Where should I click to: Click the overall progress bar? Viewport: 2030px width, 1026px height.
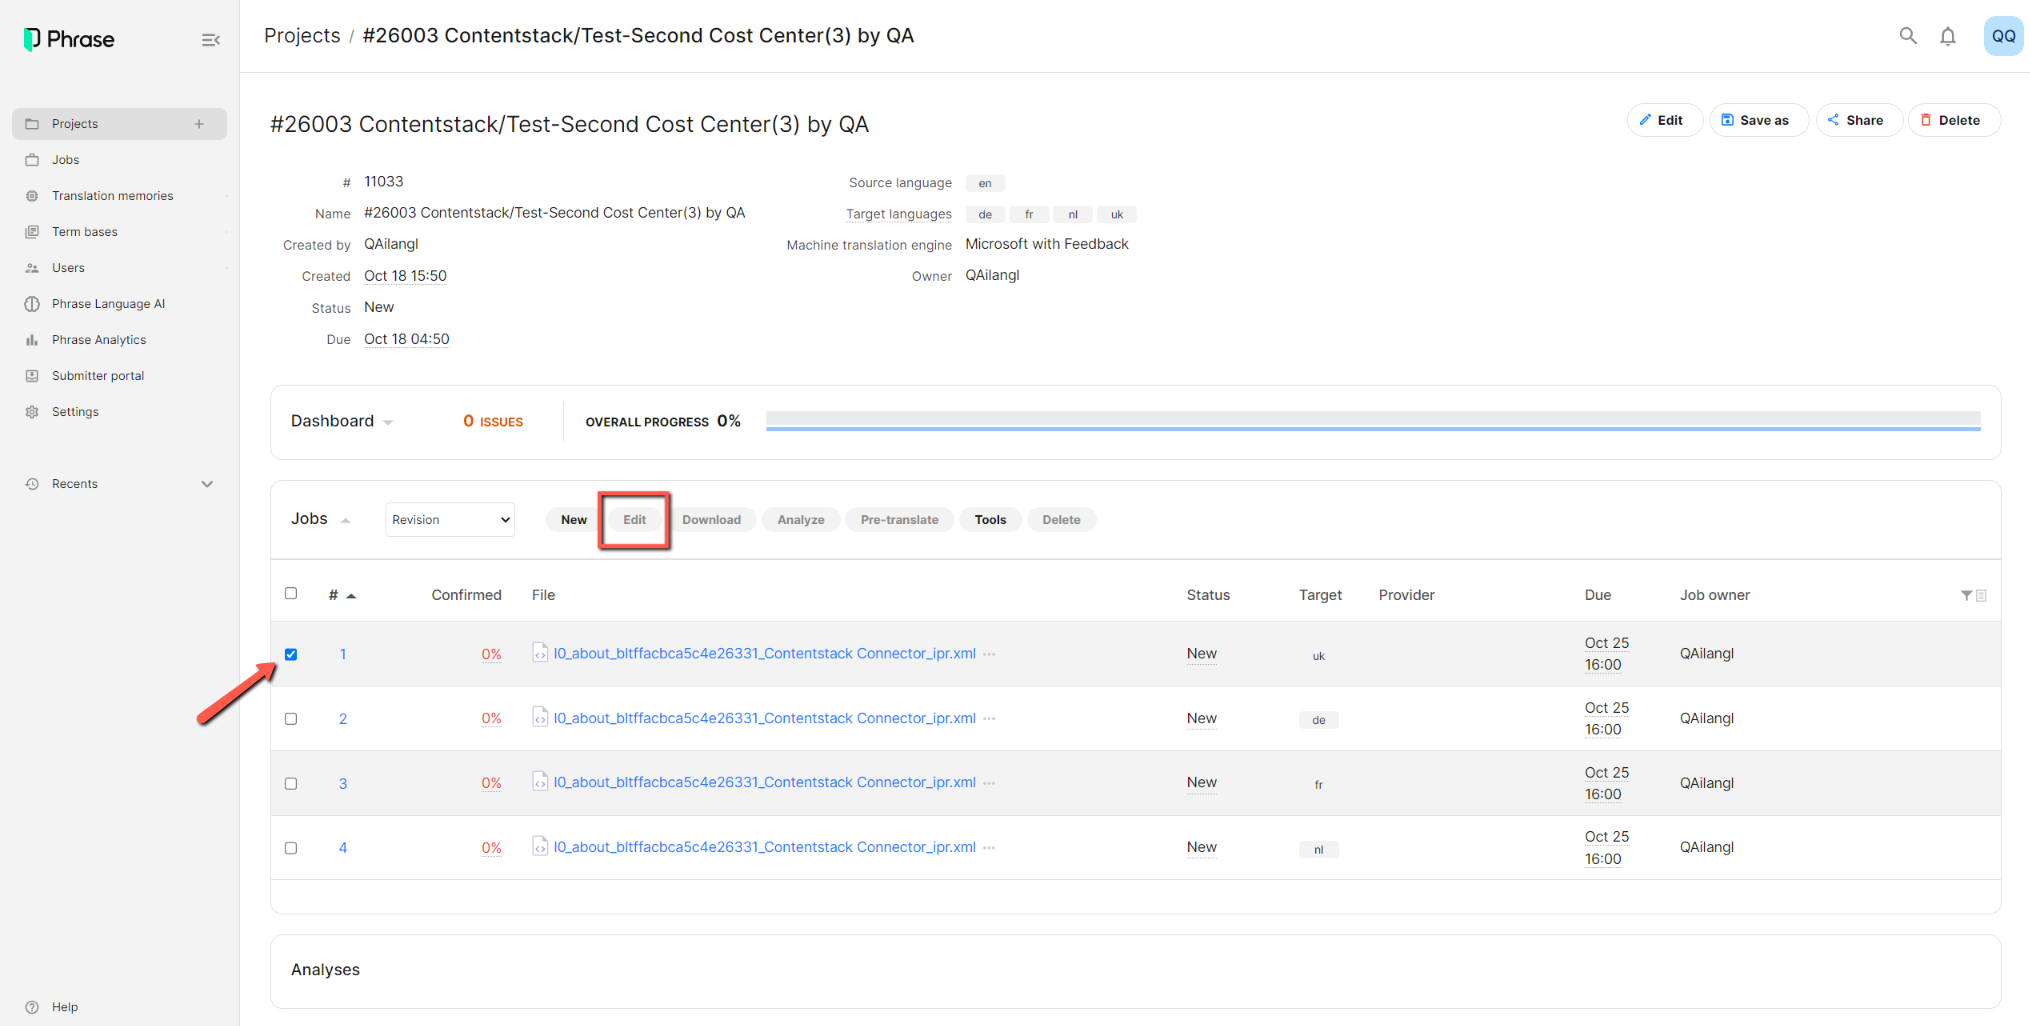pos(1373,421)
